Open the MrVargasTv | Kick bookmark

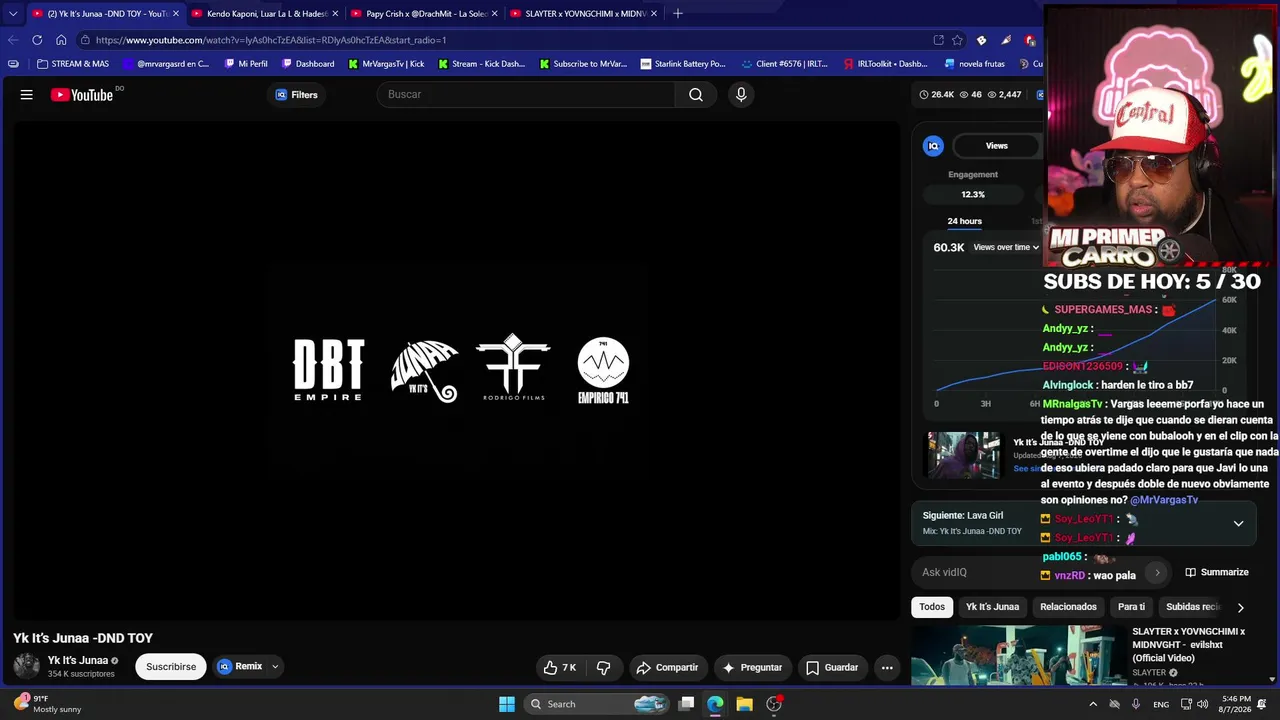386,64
